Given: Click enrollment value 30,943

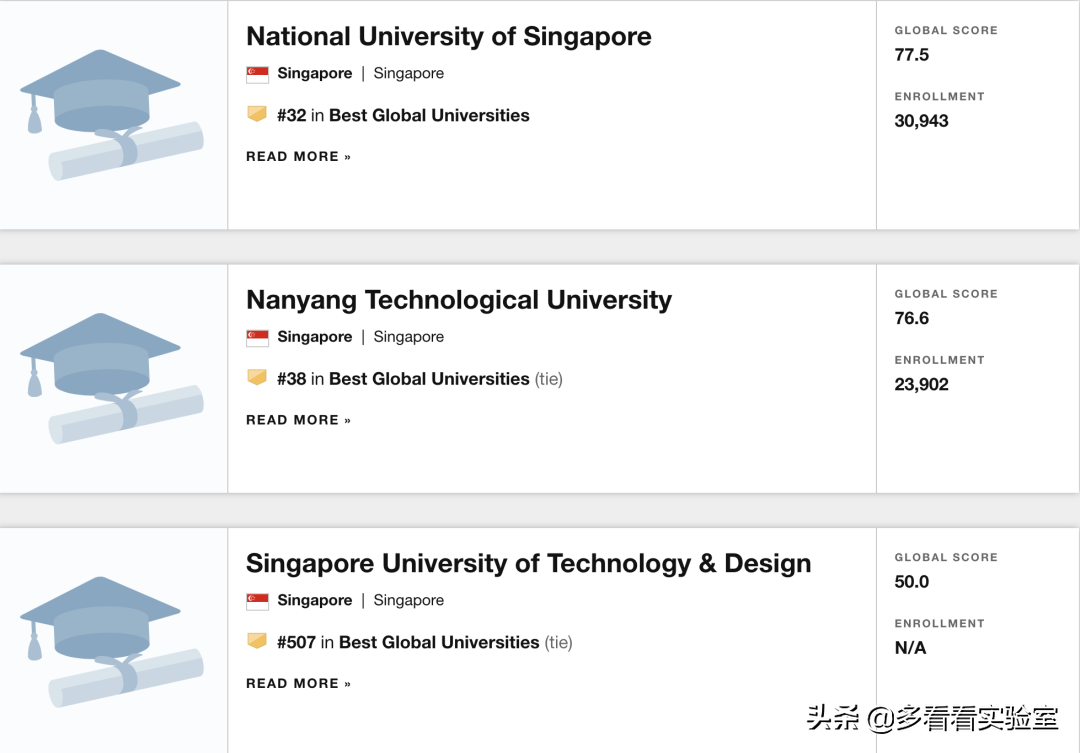Looking at the screenshot, I should click(x=921, y=121).
